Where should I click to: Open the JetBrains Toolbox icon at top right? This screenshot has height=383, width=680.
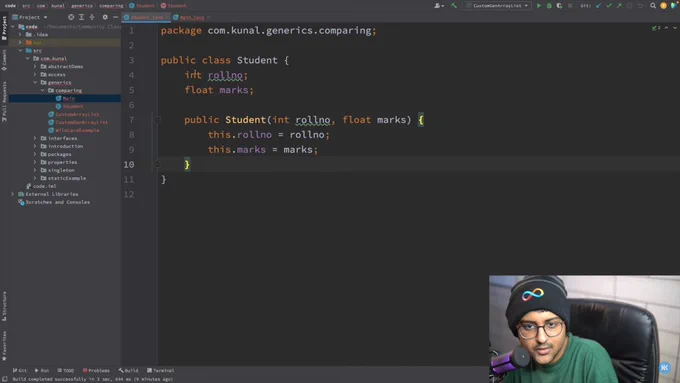point(673,6)
